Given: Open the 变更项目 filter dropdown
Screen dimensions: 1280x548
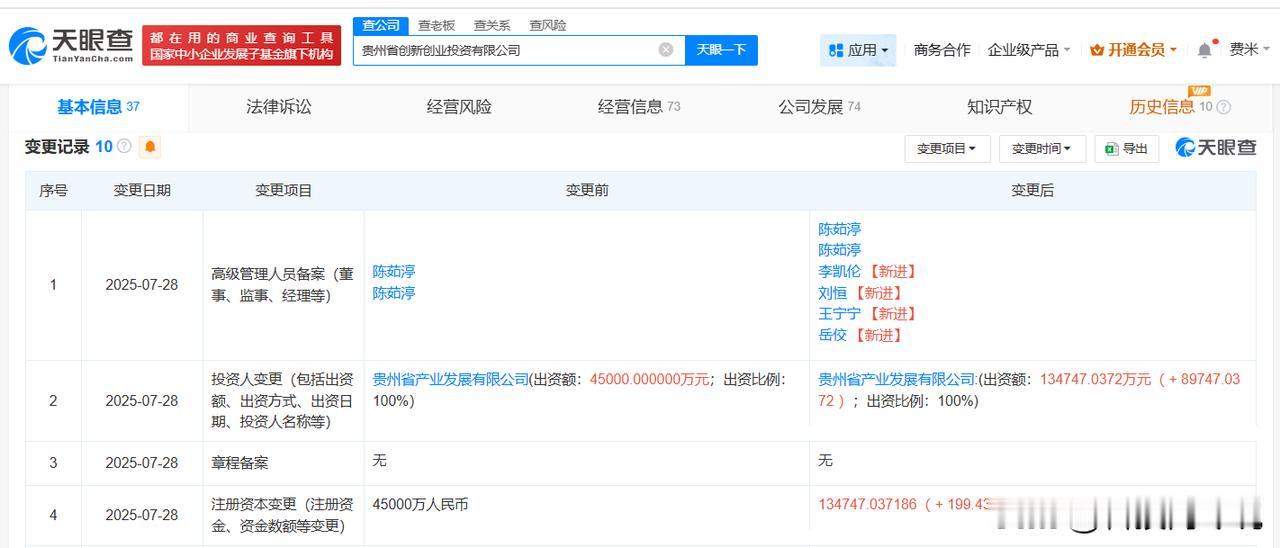Looking at the screenshot, I should (947, 148).
